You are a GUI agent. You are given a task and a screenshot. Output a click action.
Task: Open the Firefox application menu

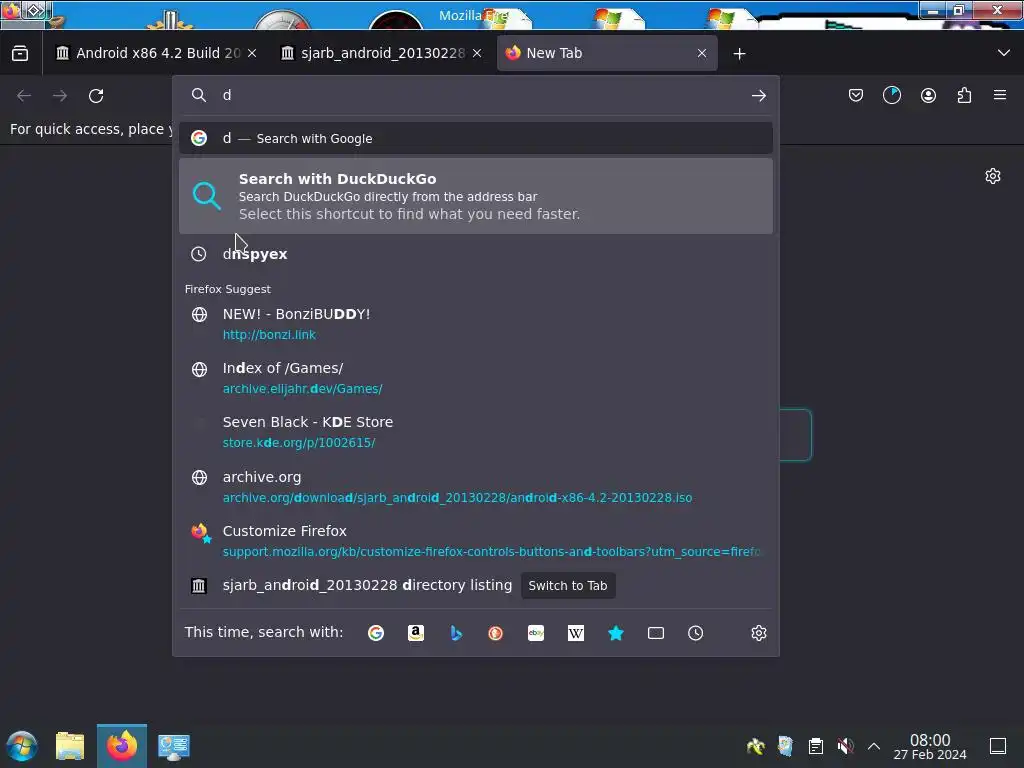[1000, 95]
